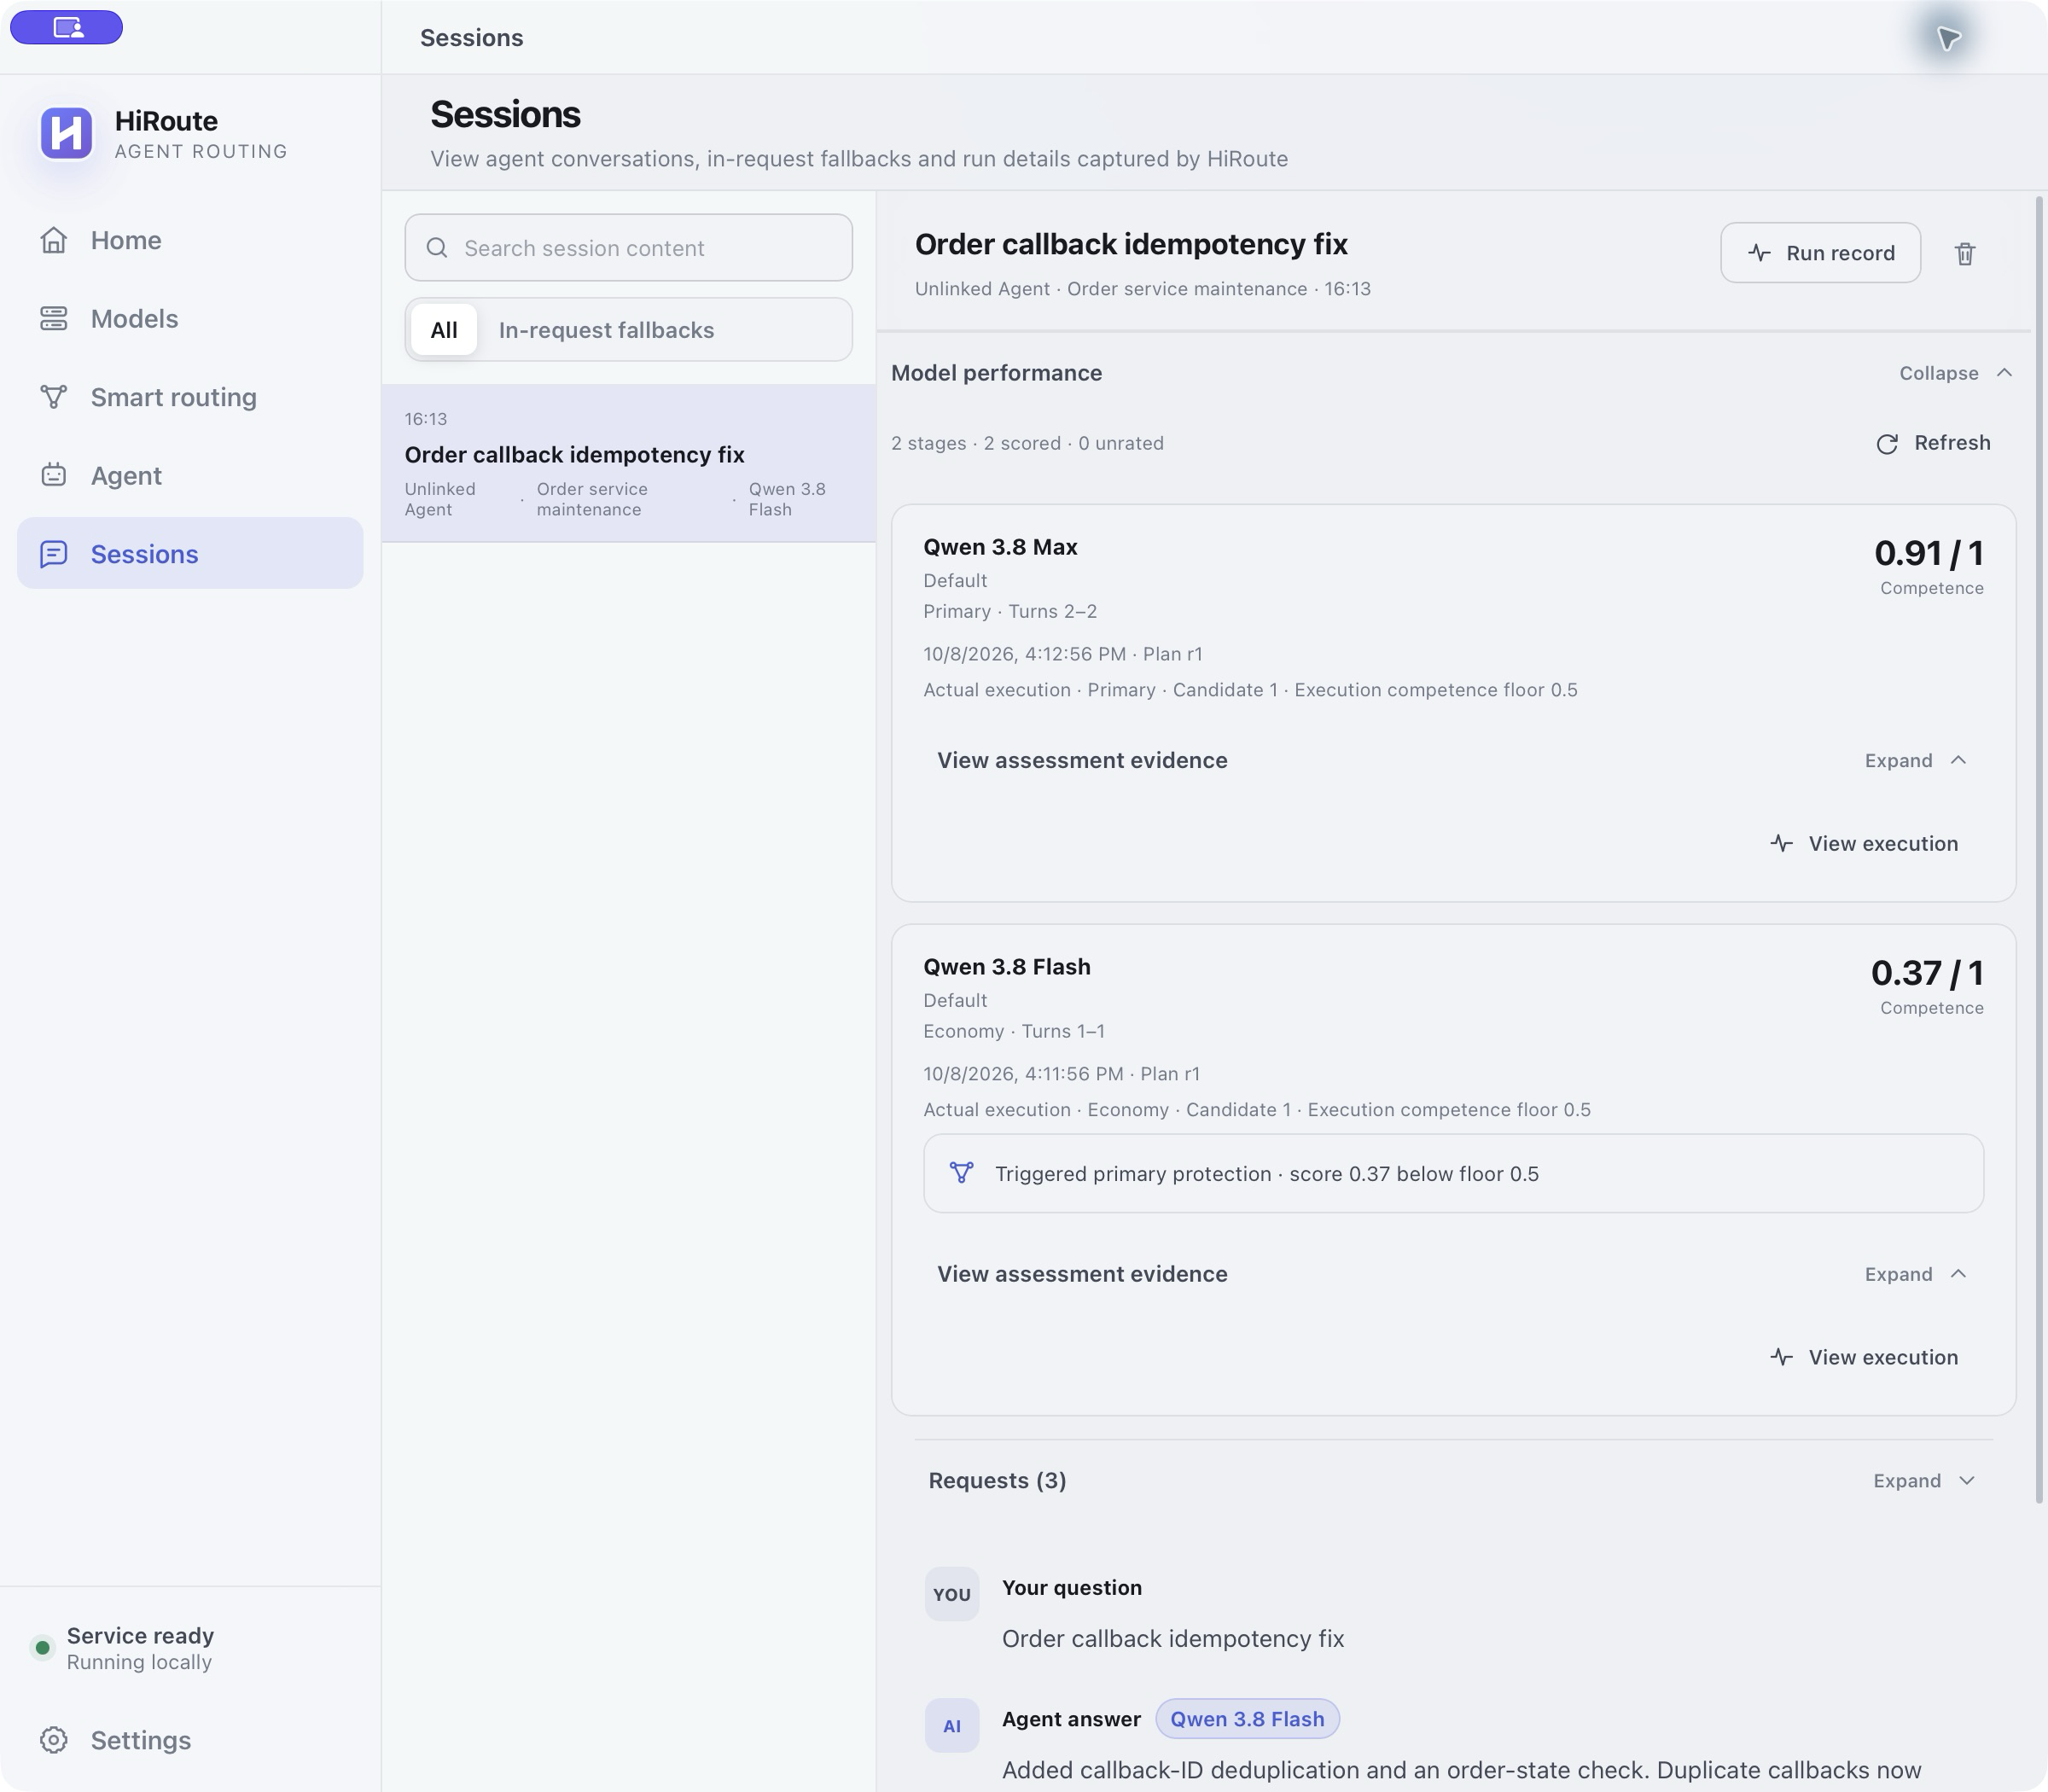The height and width of the screenshot is (1792, 2048).
Task: Delete session with the trash icon
Action: 1965,254
